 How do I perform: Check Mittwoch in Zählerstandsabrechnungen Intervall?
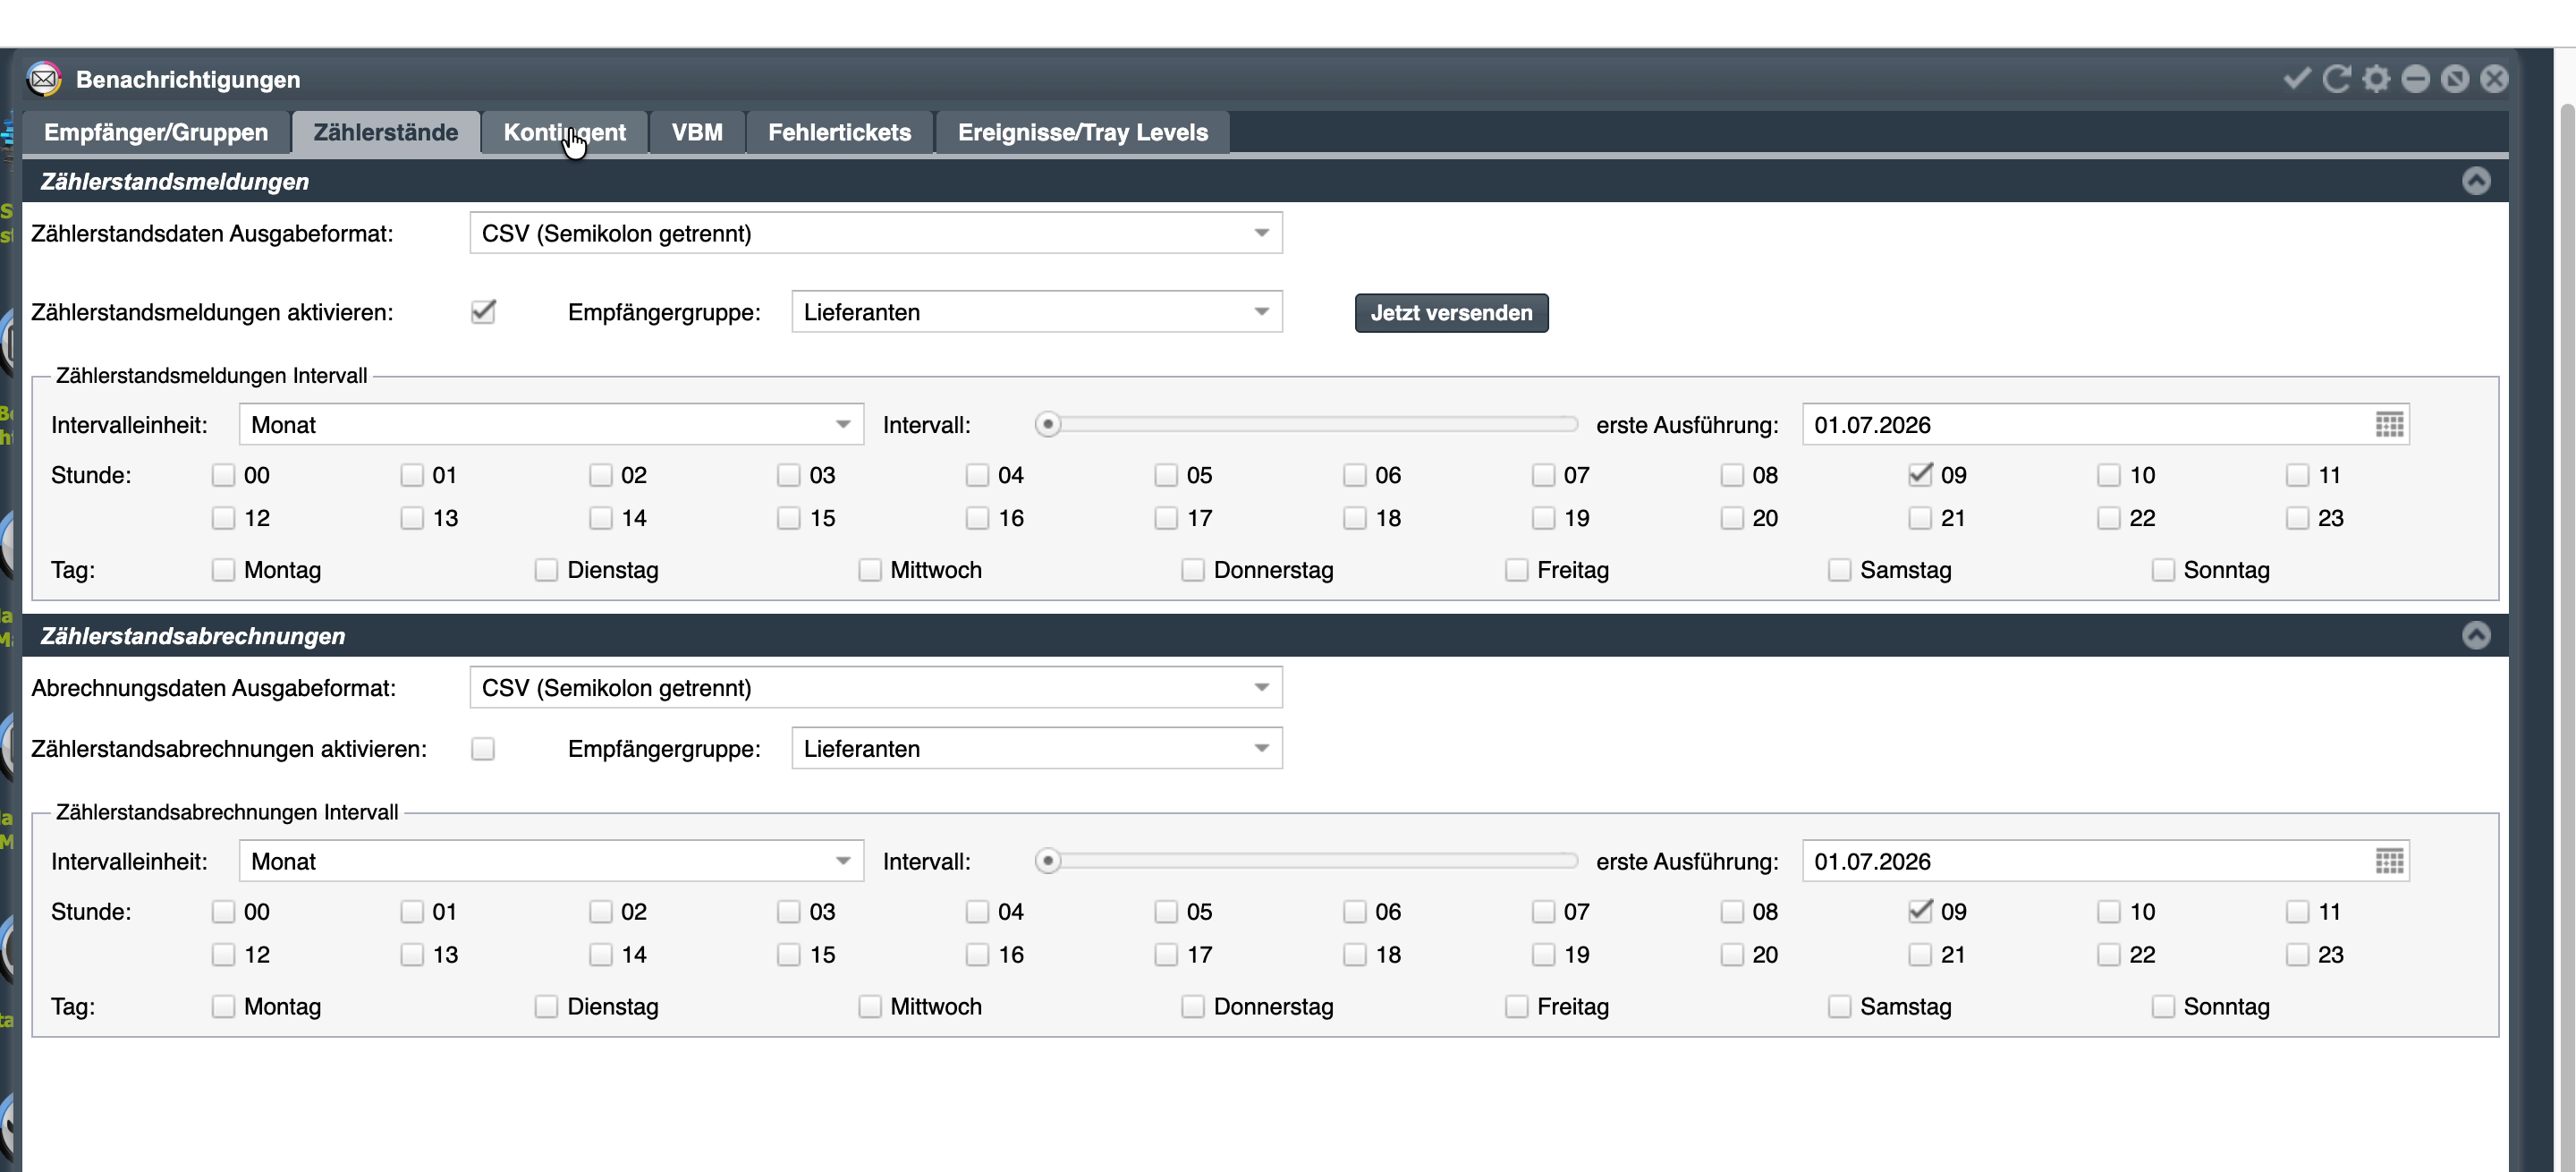[x=870, y=1006]
